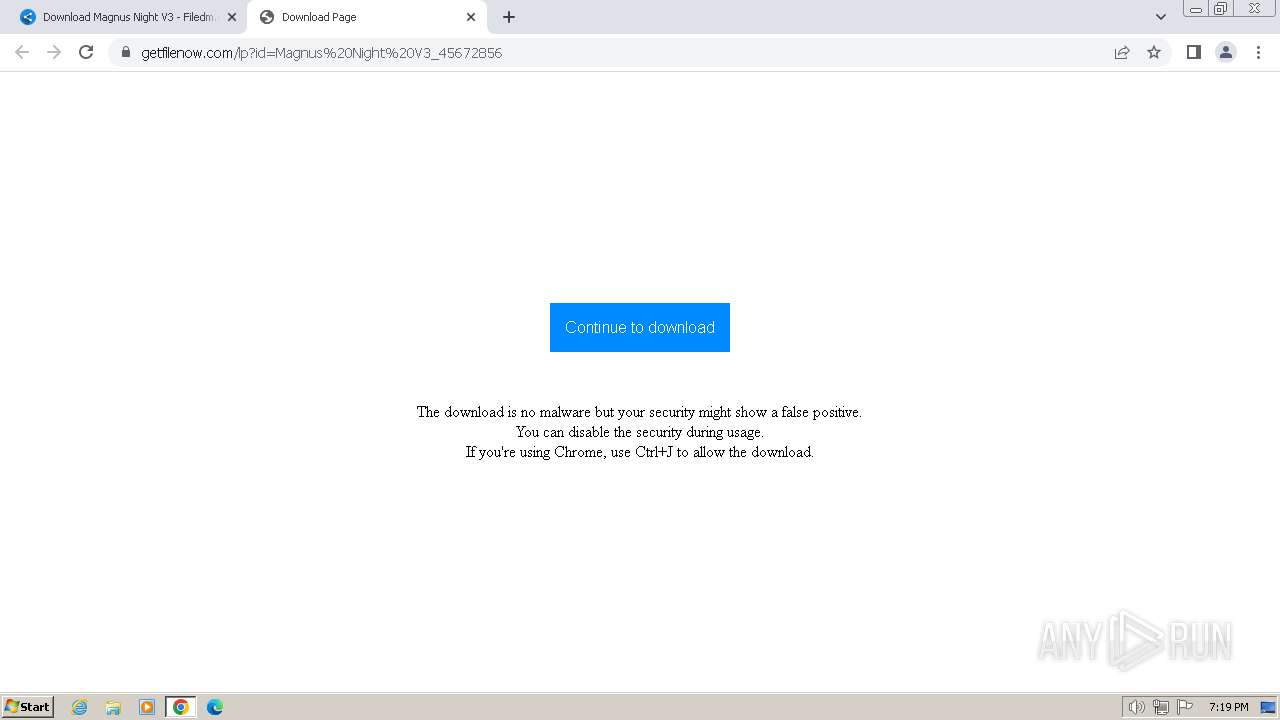Viewport: 1280px width, 720px height.
Task: Reload the current page
Action: [86, 52]
